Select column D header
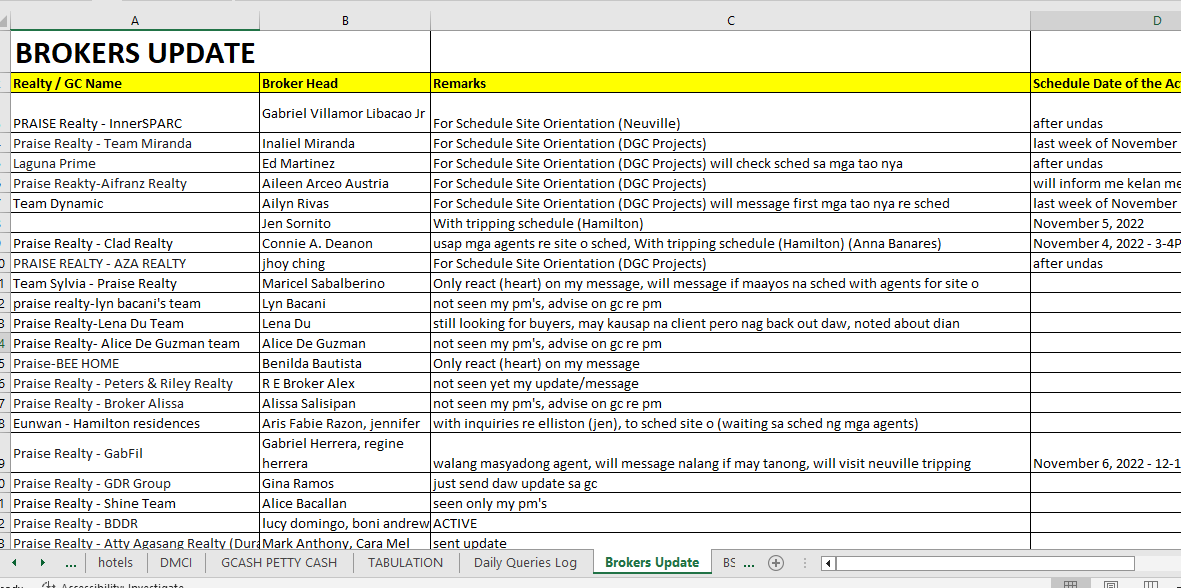This screenshot has width=1181, height=588. (1105, 21)
